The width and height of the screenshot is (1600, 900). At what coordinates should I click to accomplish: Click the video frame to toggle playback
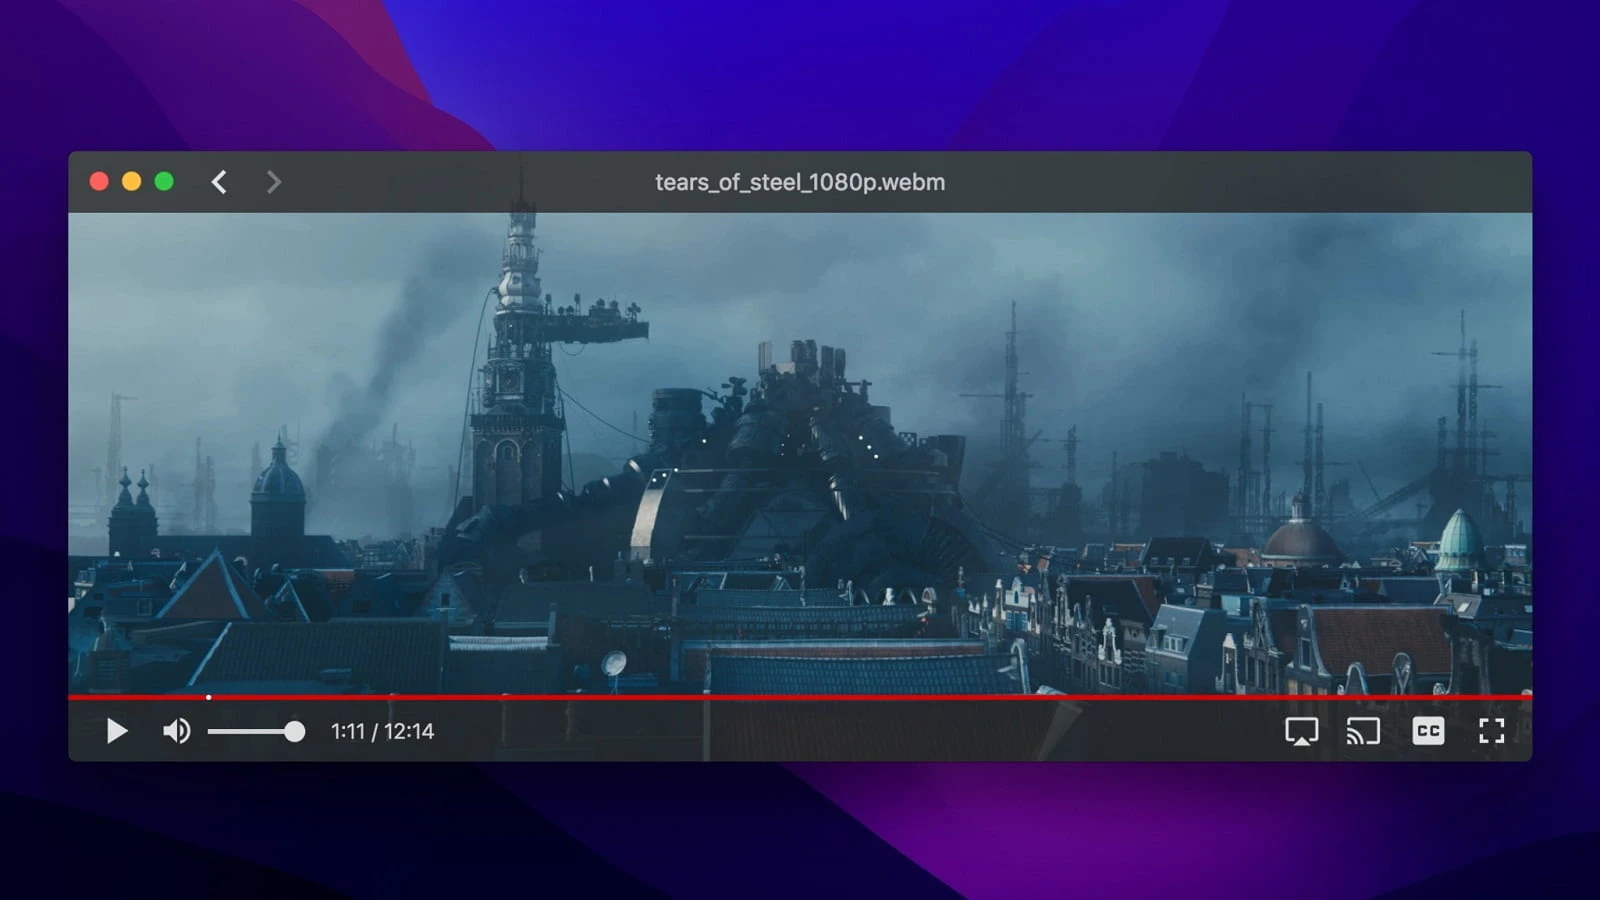click(x=800, y=450)
